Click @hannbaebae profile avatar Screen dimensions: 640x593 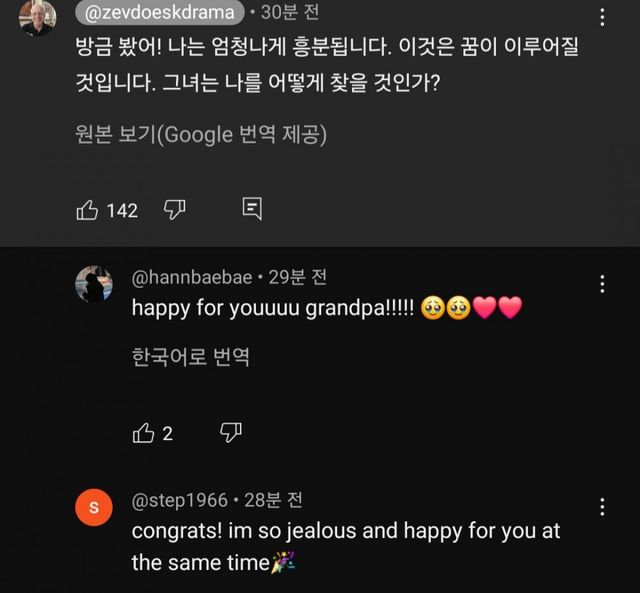[x=94, y=284]
